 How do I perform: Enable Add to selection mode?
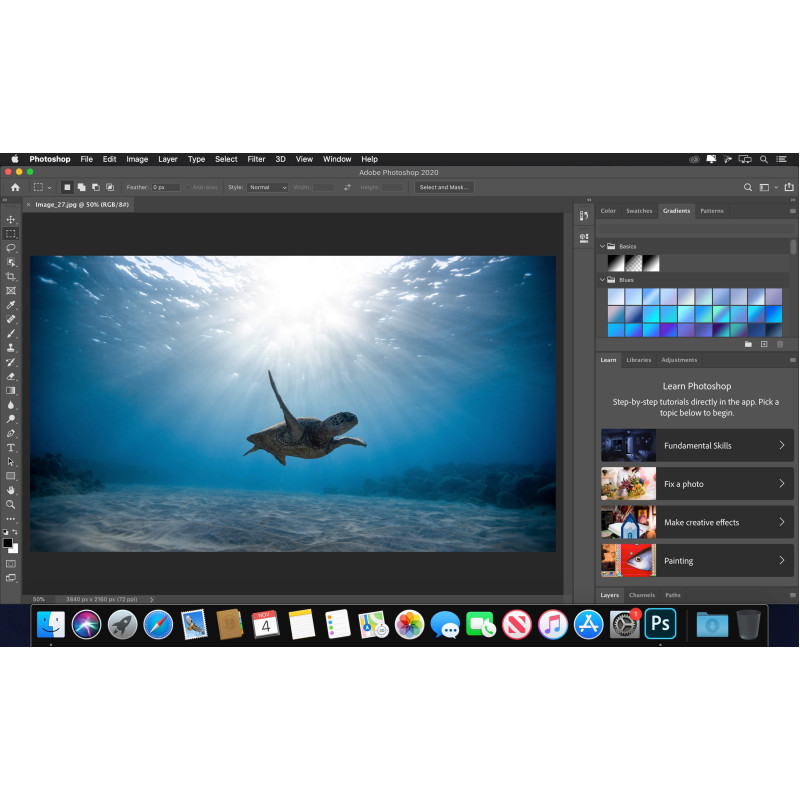(x=82, y=187)
